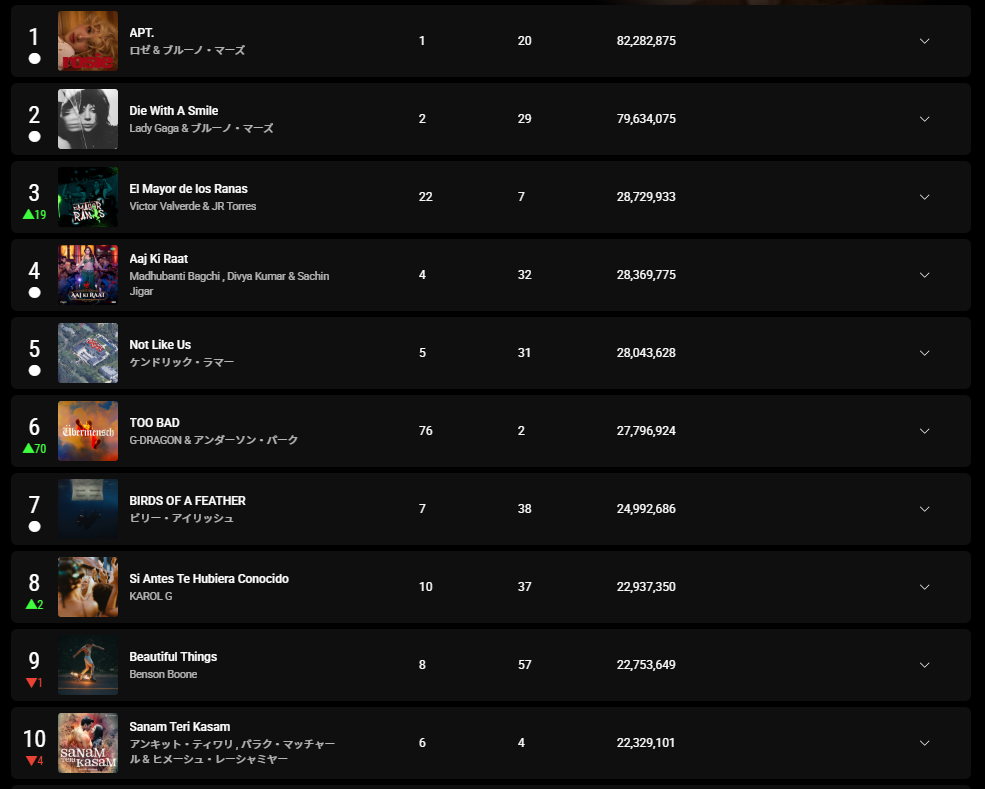The height and width of the screenshot is (789, 985).
Task: Click the BIRDS OF A FEATHER song title
Action: click(x=187, y=501)
